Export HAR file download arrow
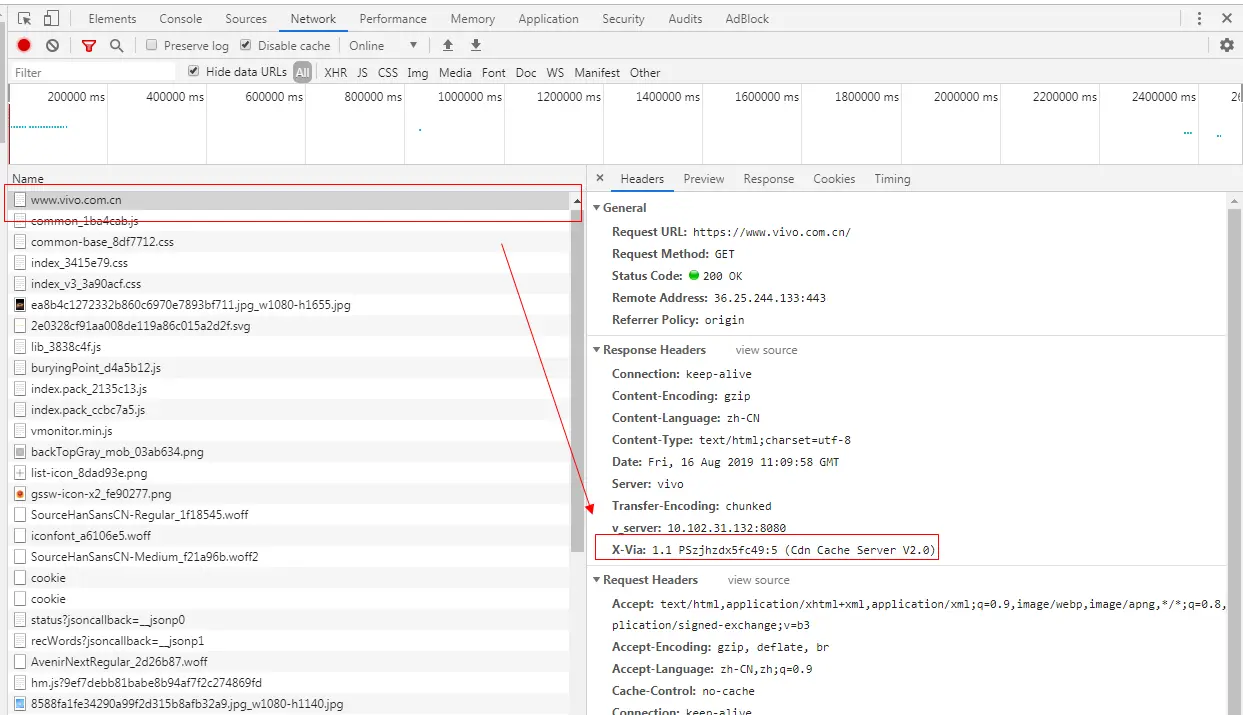Viewport: 1243px width, 715px height. [x=476, y=45]
